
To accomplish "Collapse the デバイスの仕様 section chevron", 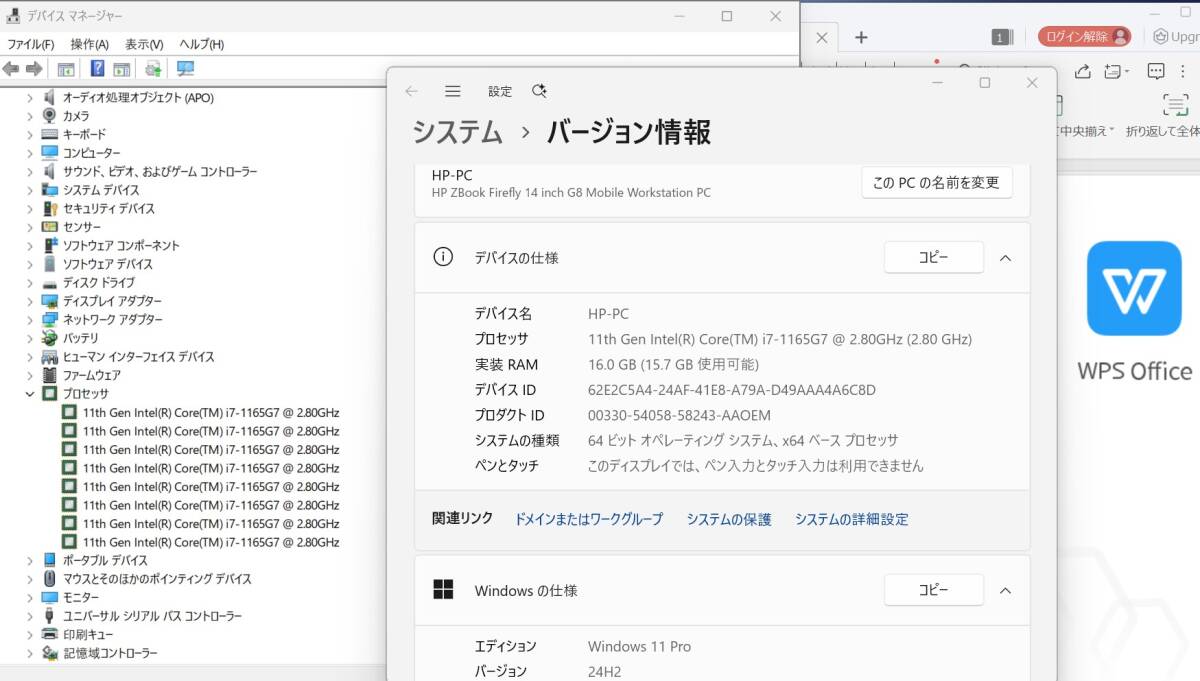I will tap(1005, 258).
